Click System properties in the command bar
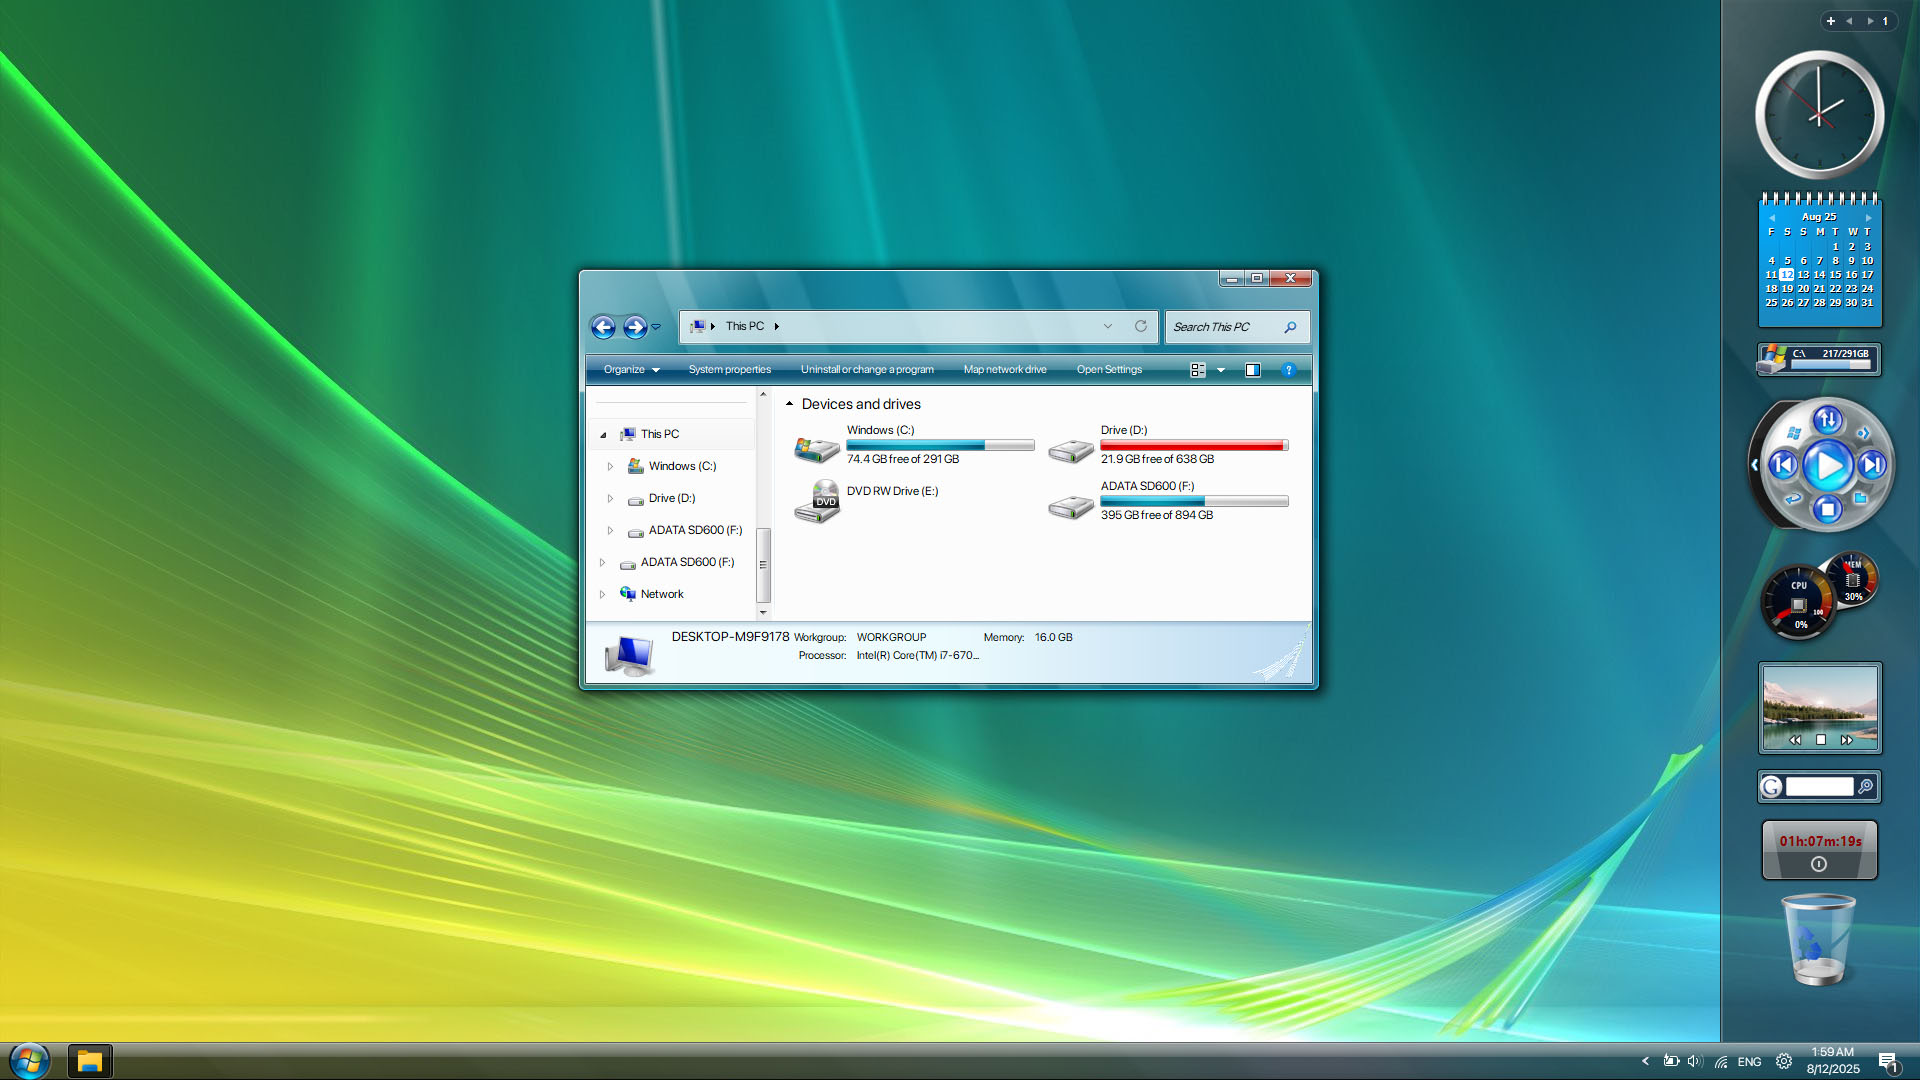 tap(729, 370)
